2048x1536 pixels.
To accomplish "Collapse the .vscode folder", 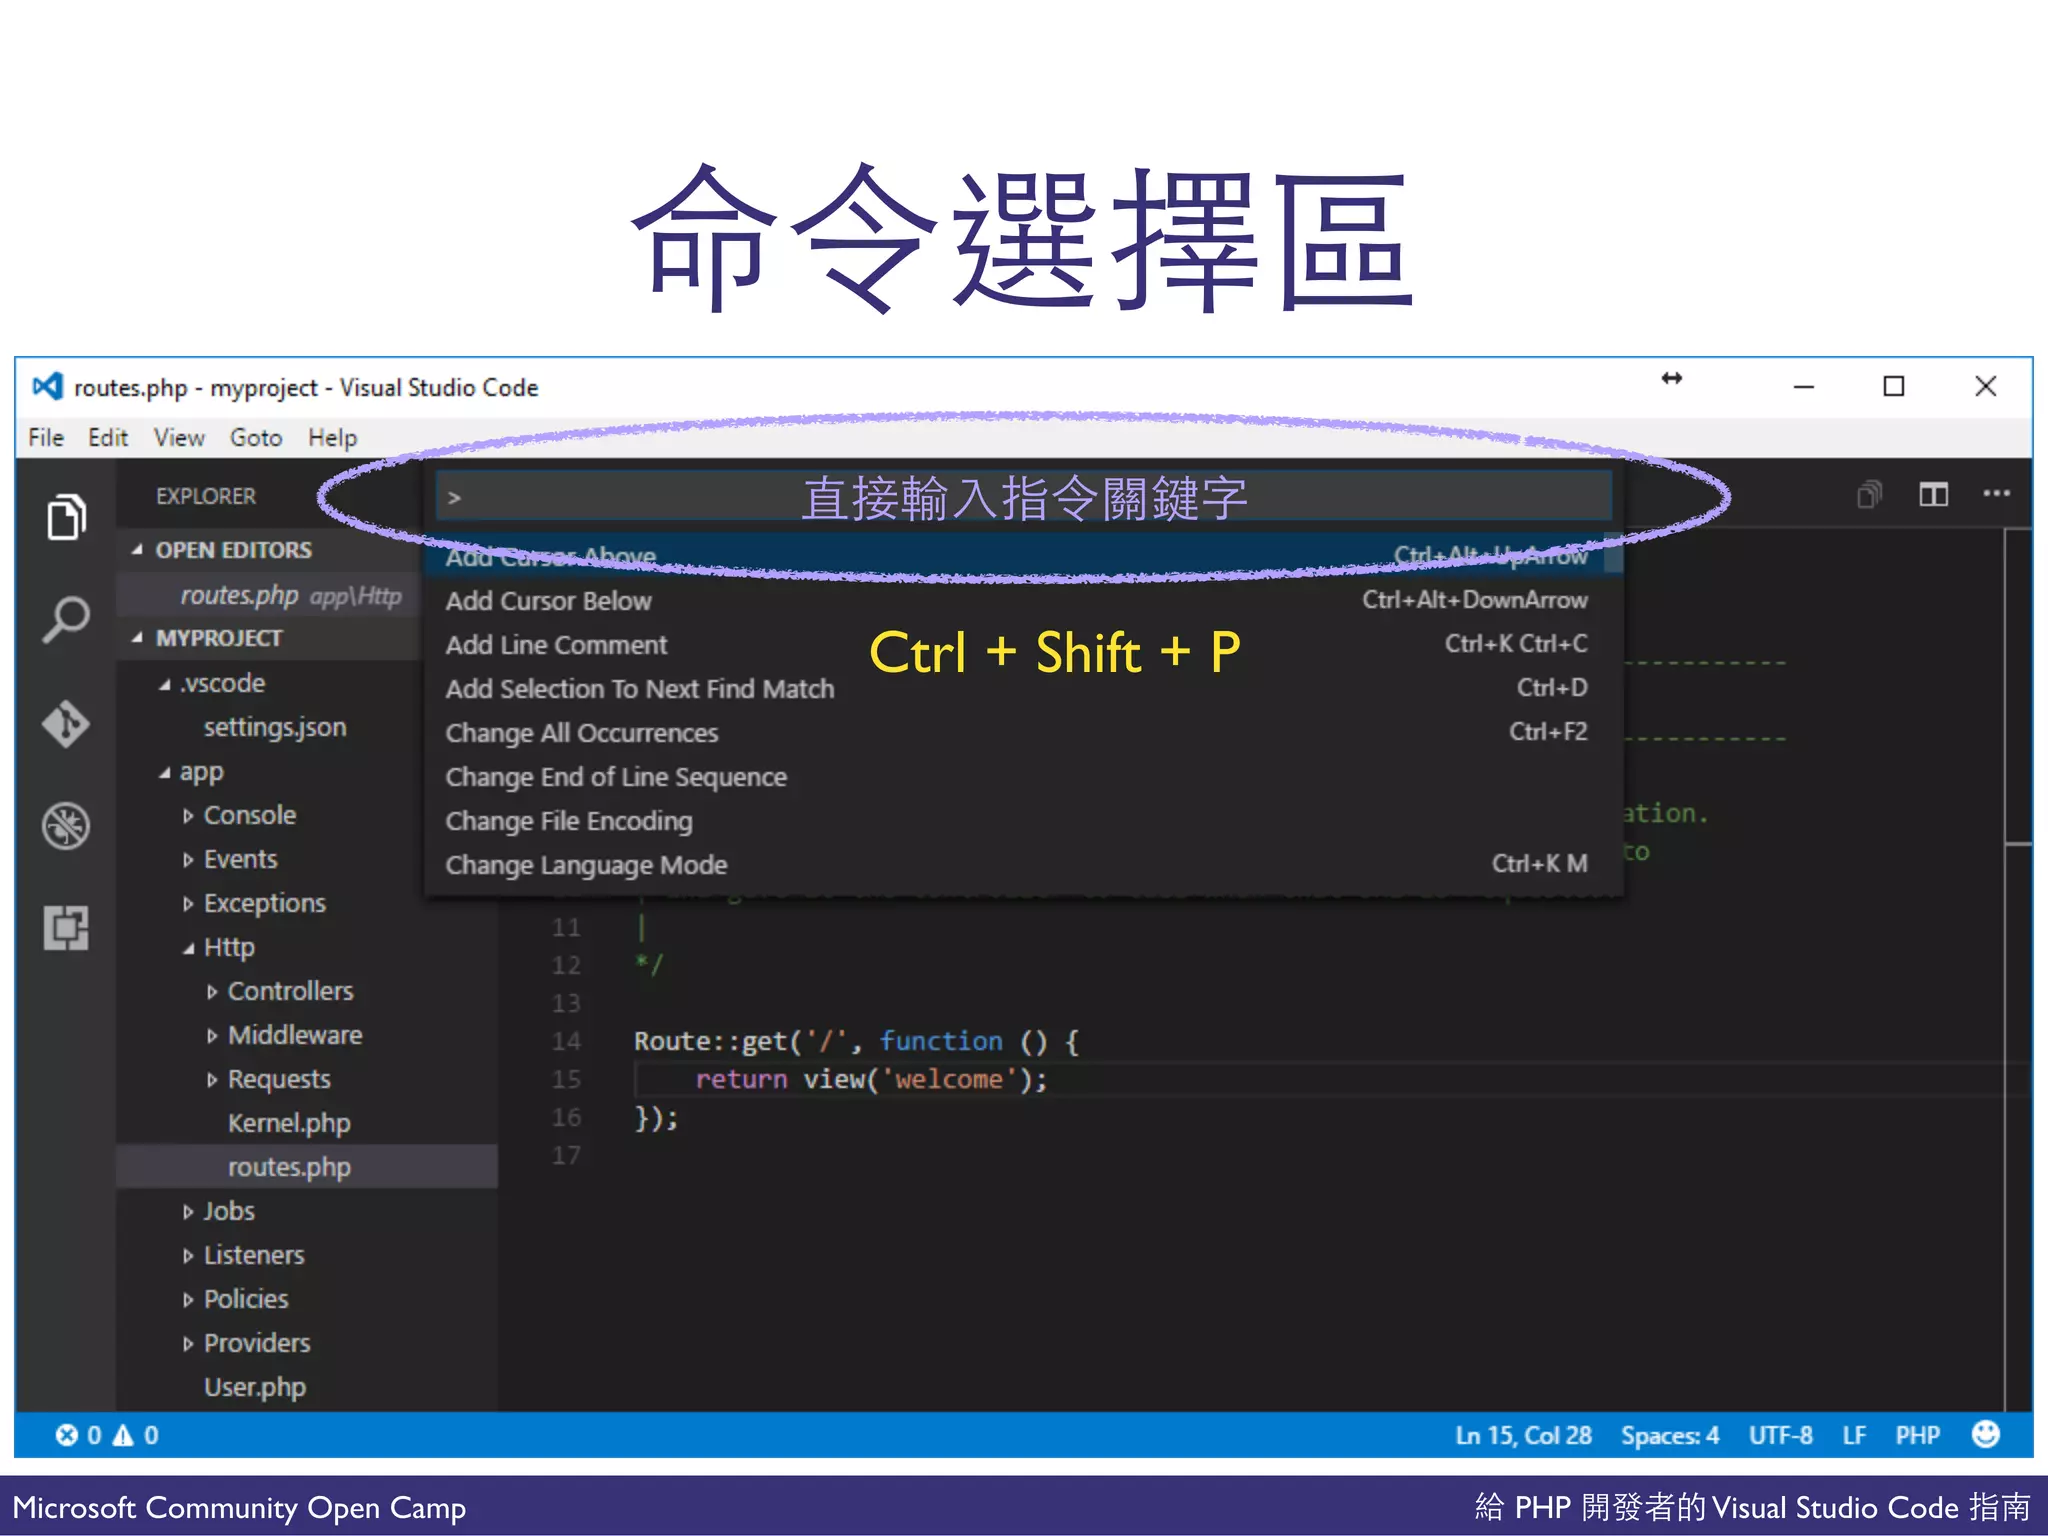I will [x=164, y=685].
